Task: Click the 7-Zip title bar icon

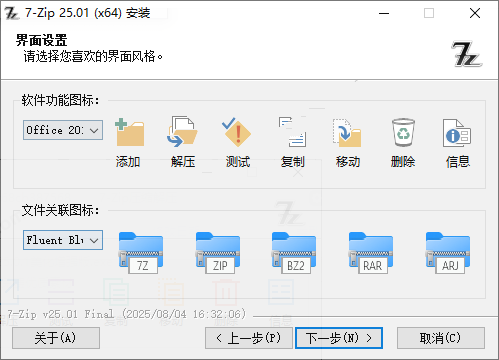Action: pos(11,13)
